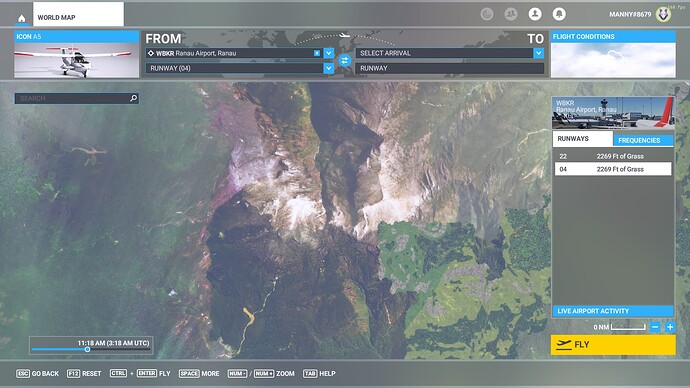Clear the WBKR departure airport selection
The height and width of the screenshot is (388, 690).
click(317, 53)
